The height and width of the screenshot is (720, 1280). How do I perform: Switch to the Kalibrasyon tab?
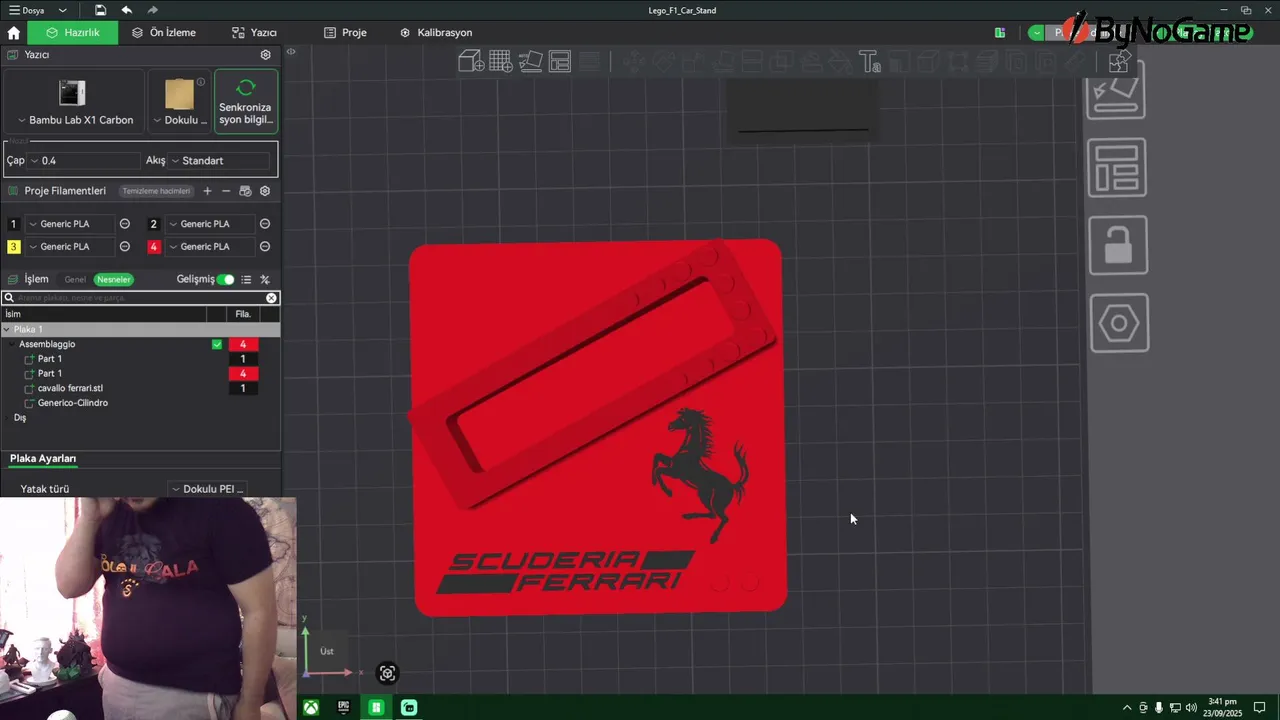pyautogui.click(x=436, y=32)
